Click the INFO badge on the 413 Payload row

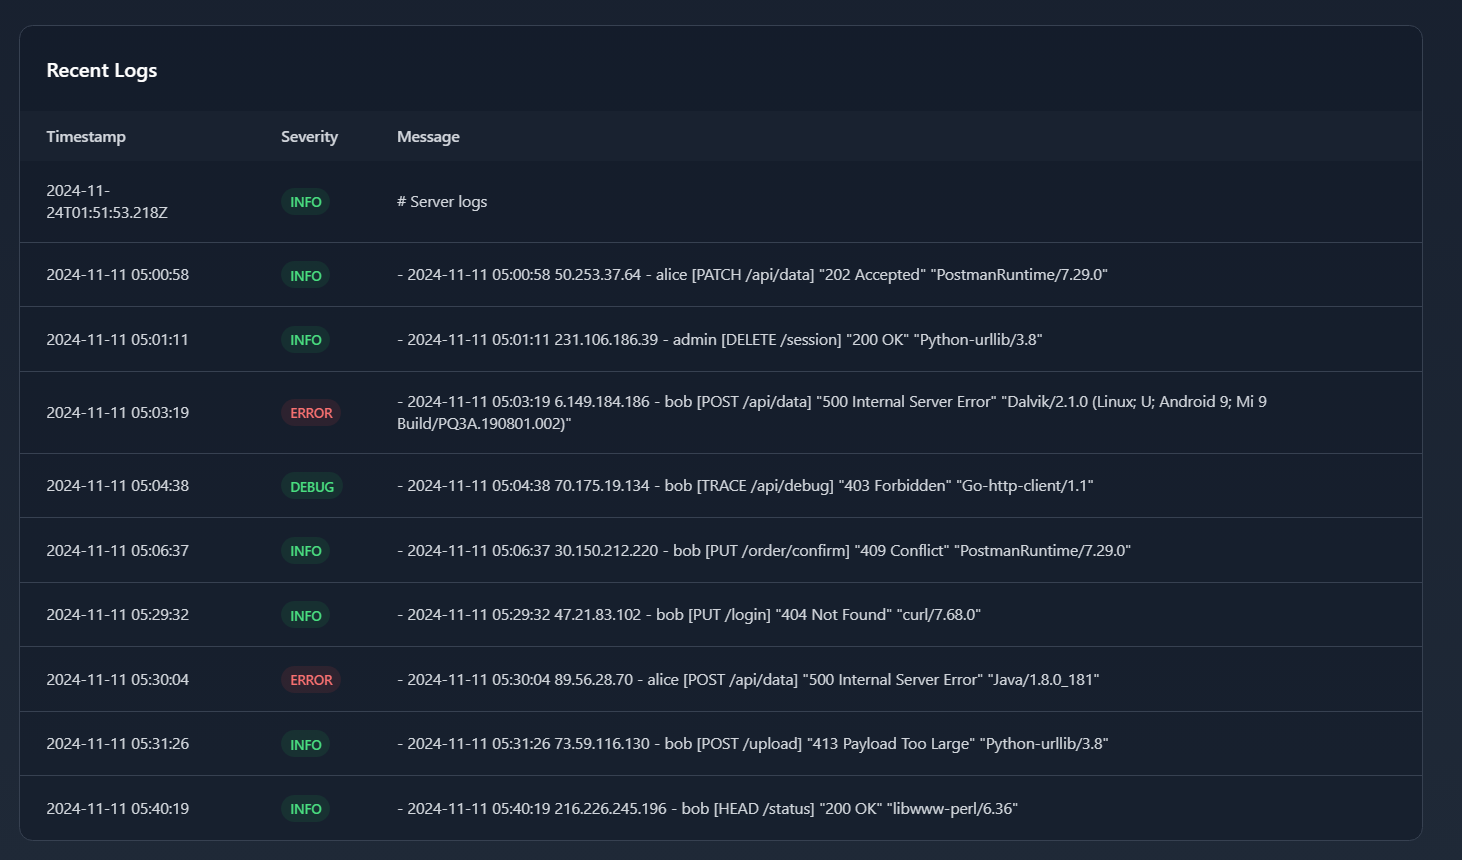click(x=305, y=744)
